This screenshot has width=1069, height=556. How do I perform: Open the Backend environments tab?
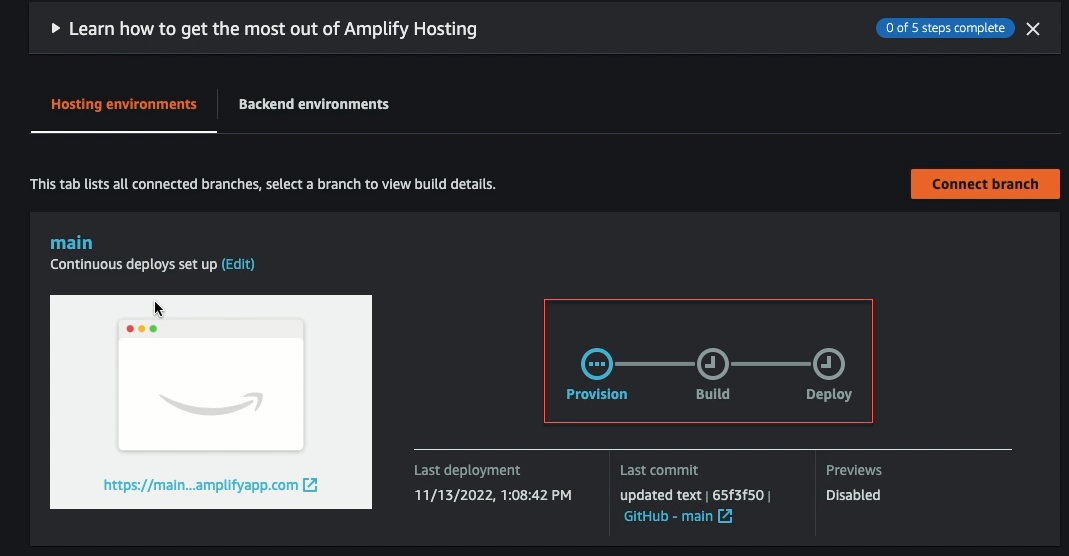coord(314,104)
